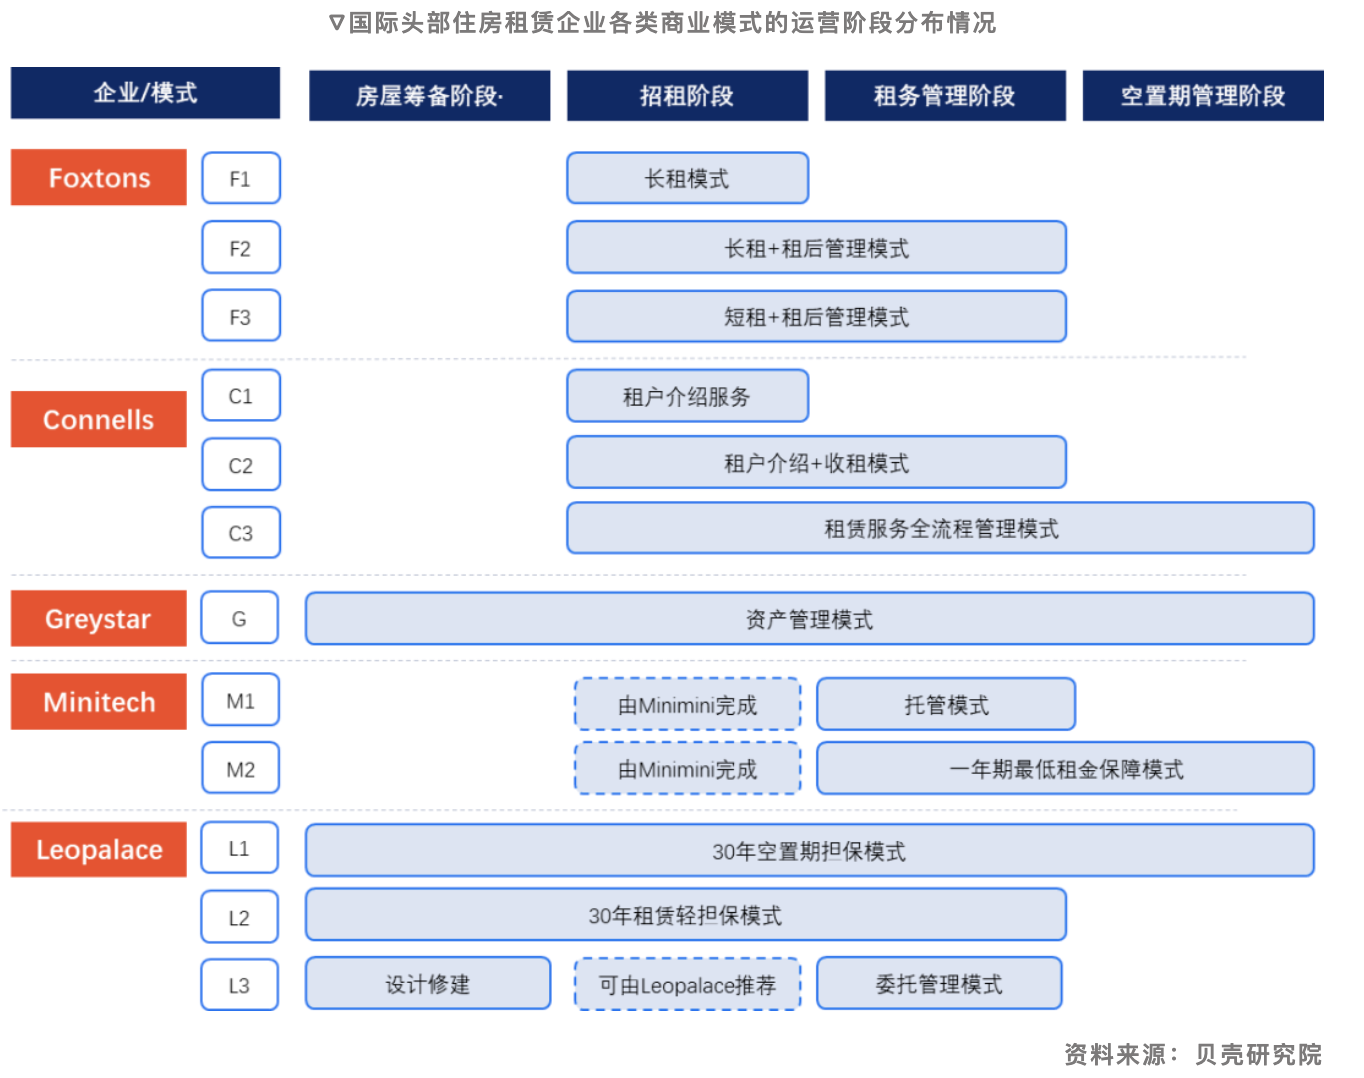Select the 房屋筹备阶段 column header
Screen dimensions: 1364x1078
pos(429,95)
